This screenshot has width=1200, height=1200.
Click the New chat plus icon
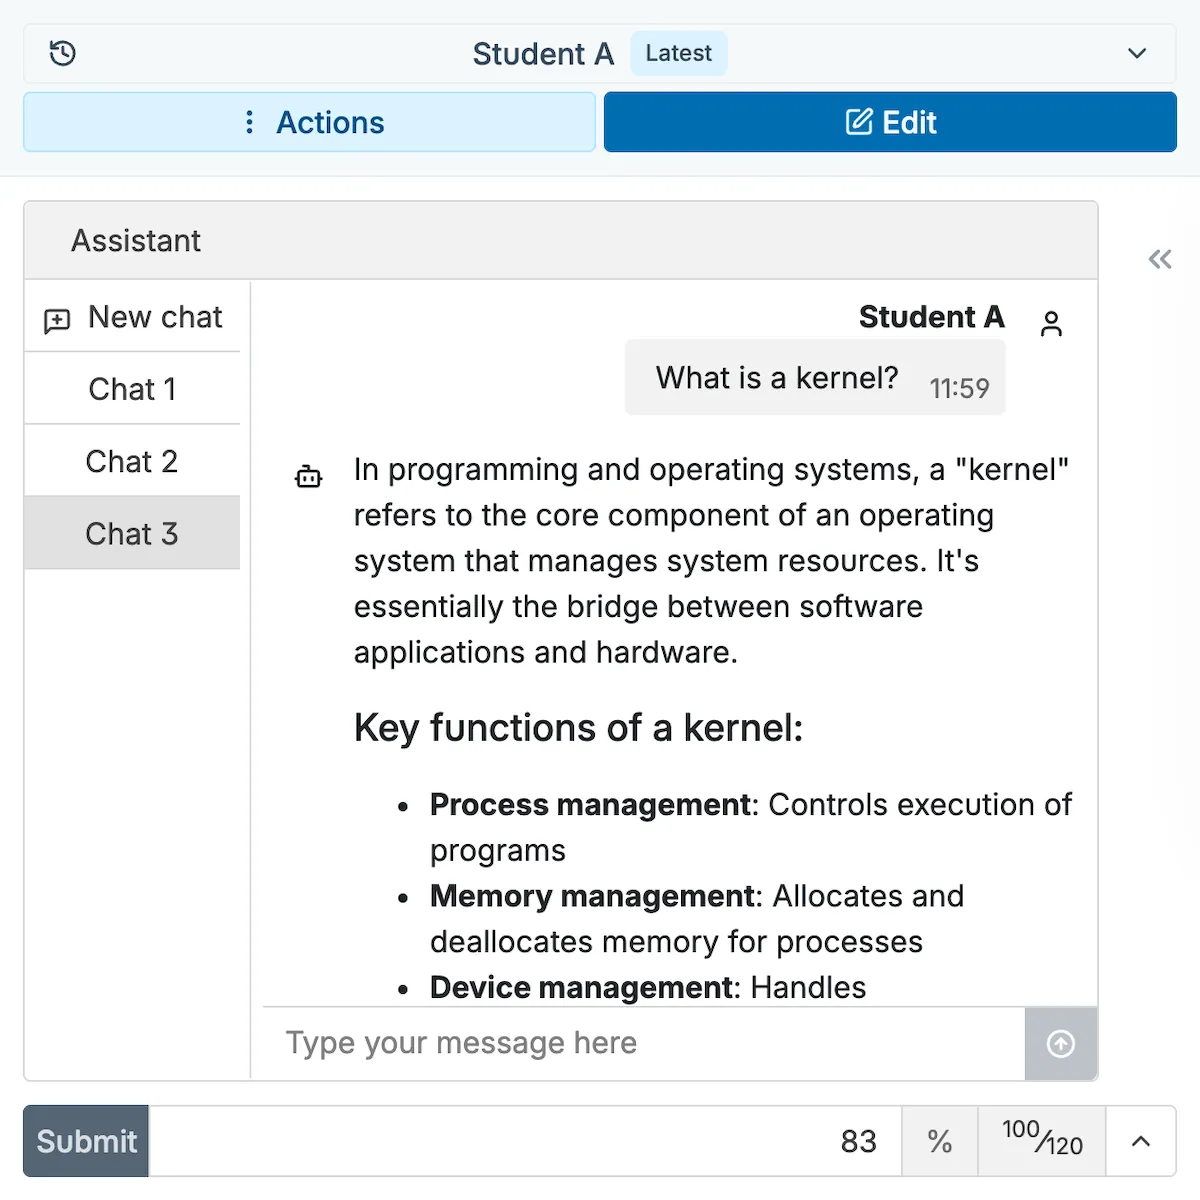[x=57, y=320]
